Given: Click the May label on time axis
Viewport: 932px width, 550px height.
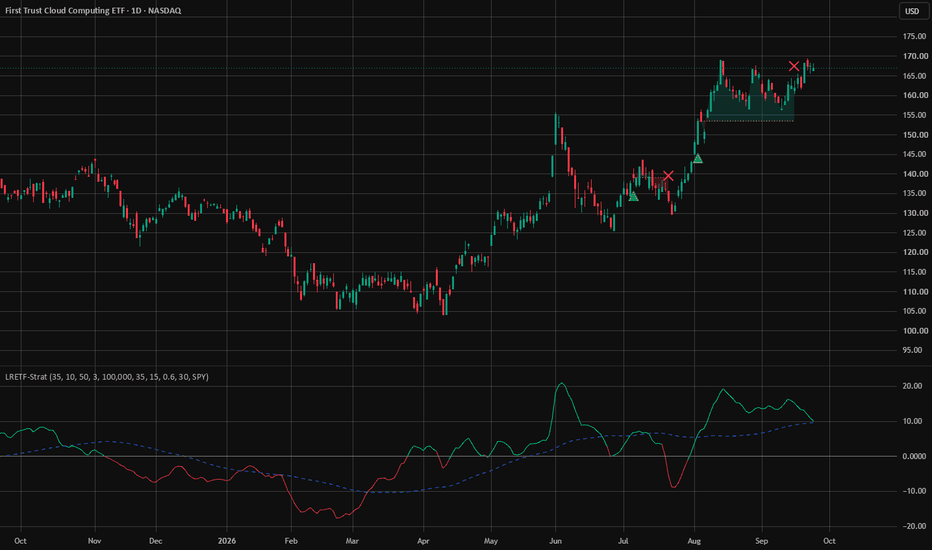Looking at the screenshot, I should point(491,541).
